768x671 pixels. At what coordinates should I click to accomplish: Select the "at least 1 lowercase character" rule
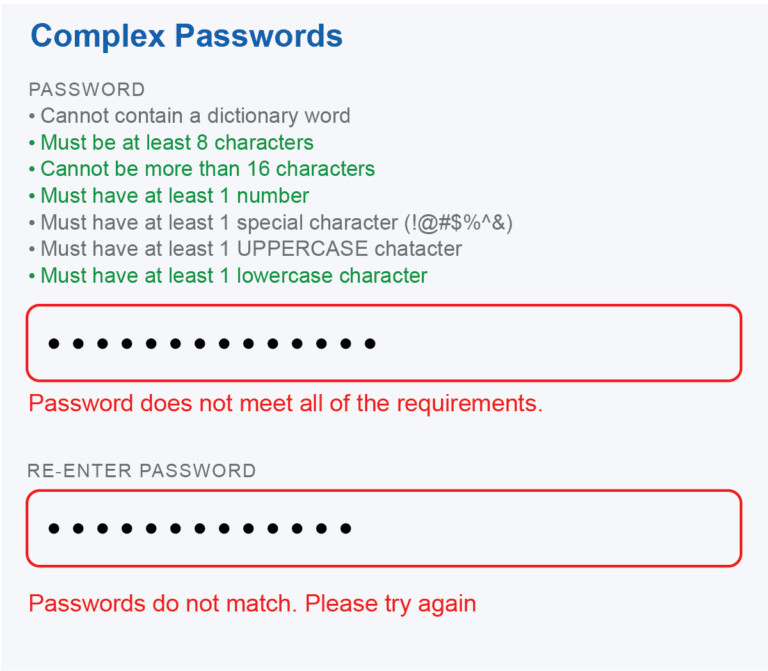click(234, 275)
